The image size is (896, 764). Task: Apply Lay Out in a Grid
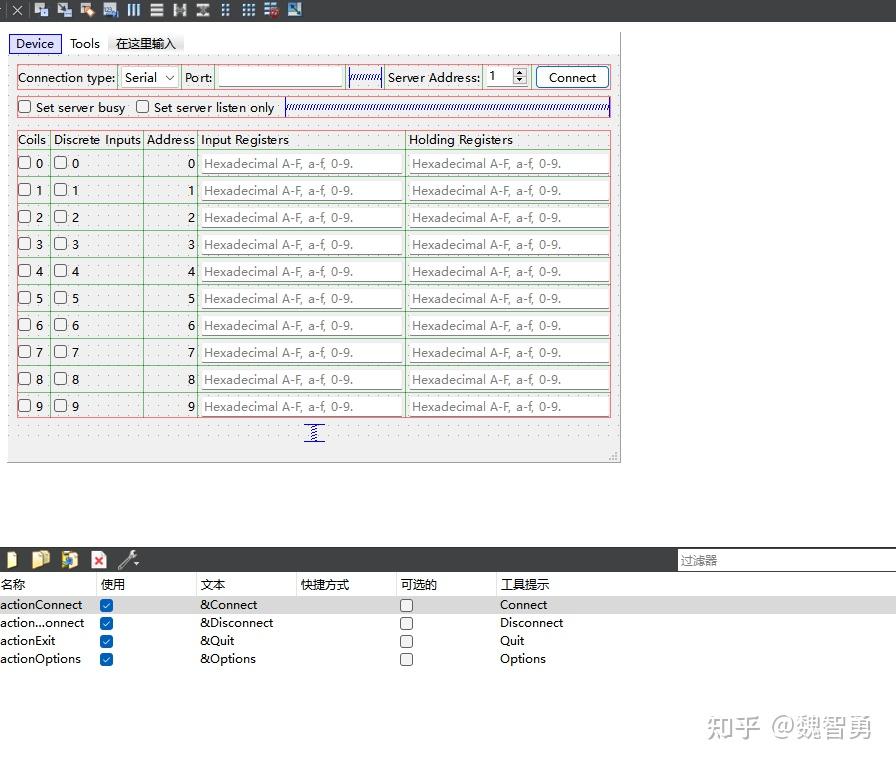pos(248,10)
